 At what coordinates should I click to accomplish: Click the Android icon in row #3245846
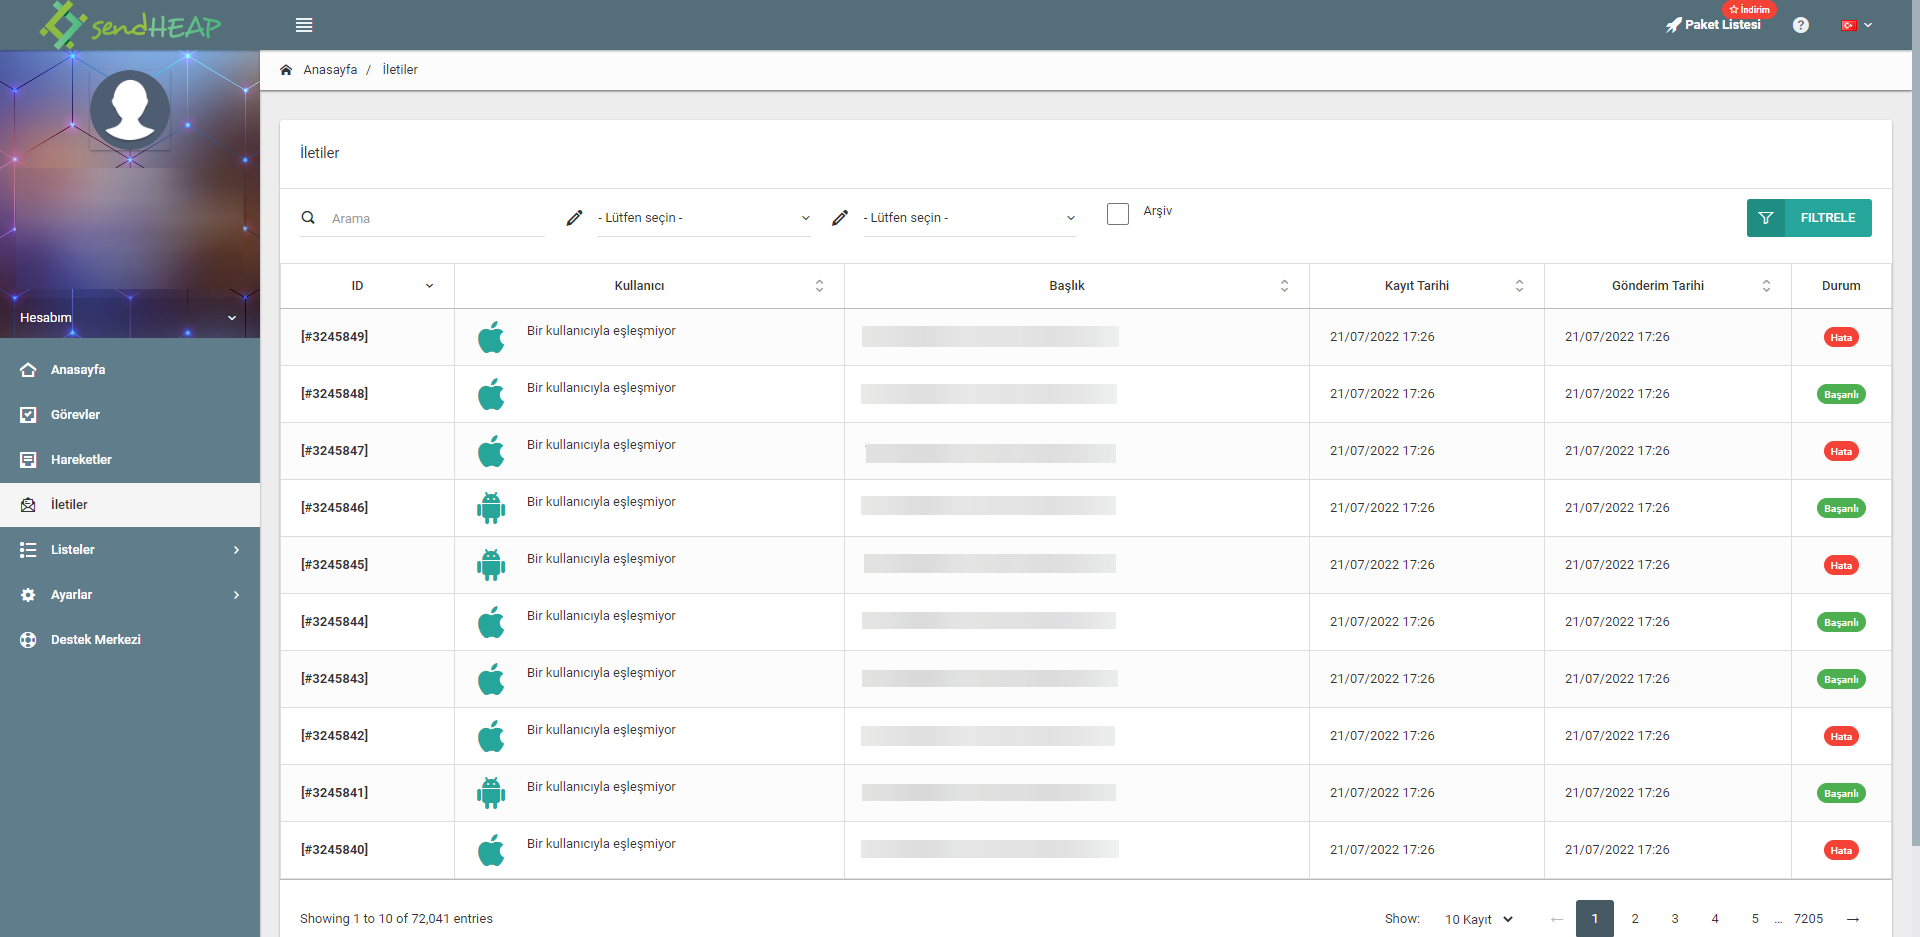tap(491, 508)
